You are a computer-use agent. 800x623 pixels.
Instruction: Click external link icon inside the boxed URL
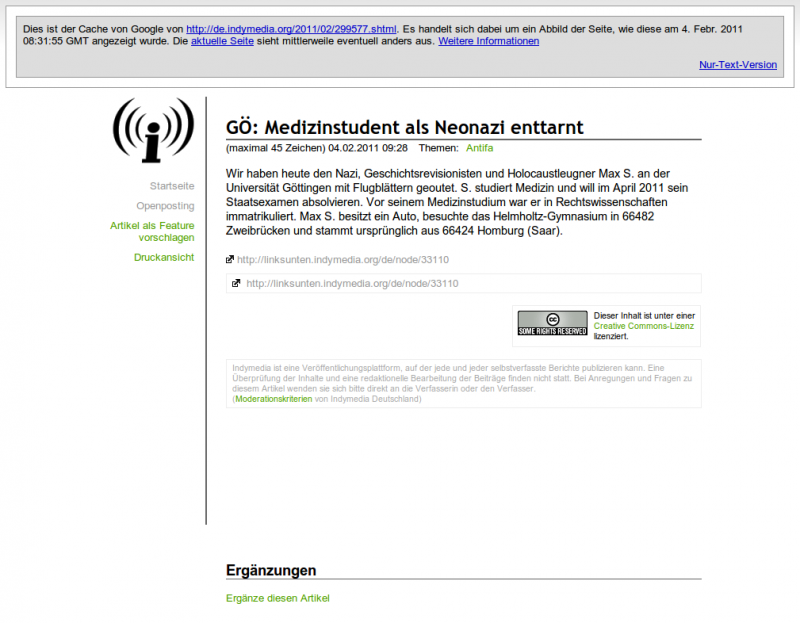click(237, 284)
